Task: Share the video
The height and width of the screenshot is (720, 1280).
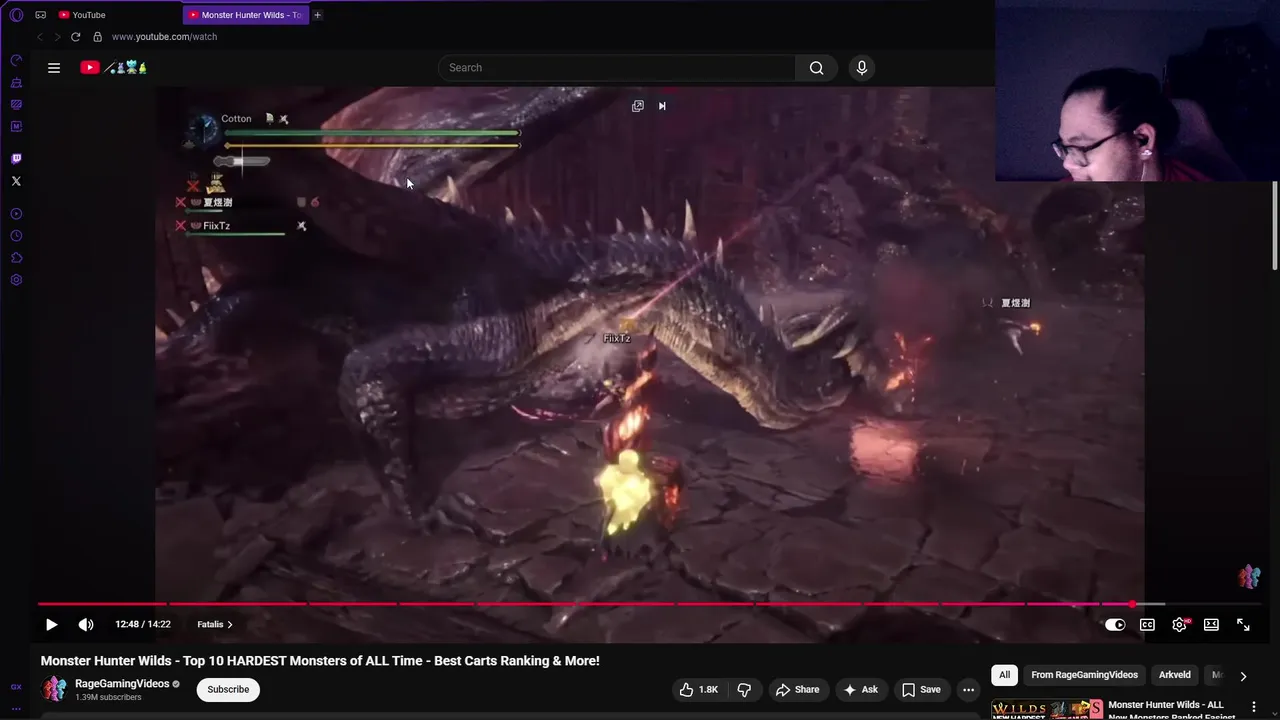Action: point(797,689)
